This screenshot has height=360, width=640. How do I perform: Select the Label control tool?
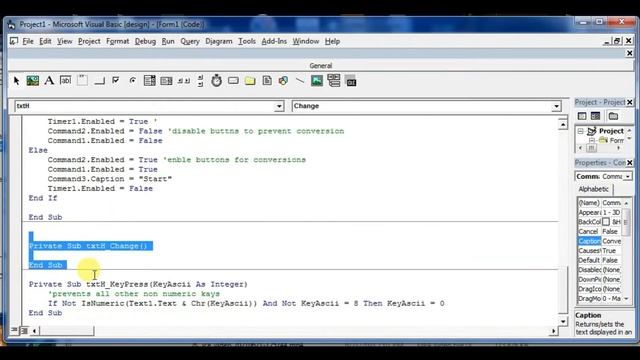tap(49, 81)
